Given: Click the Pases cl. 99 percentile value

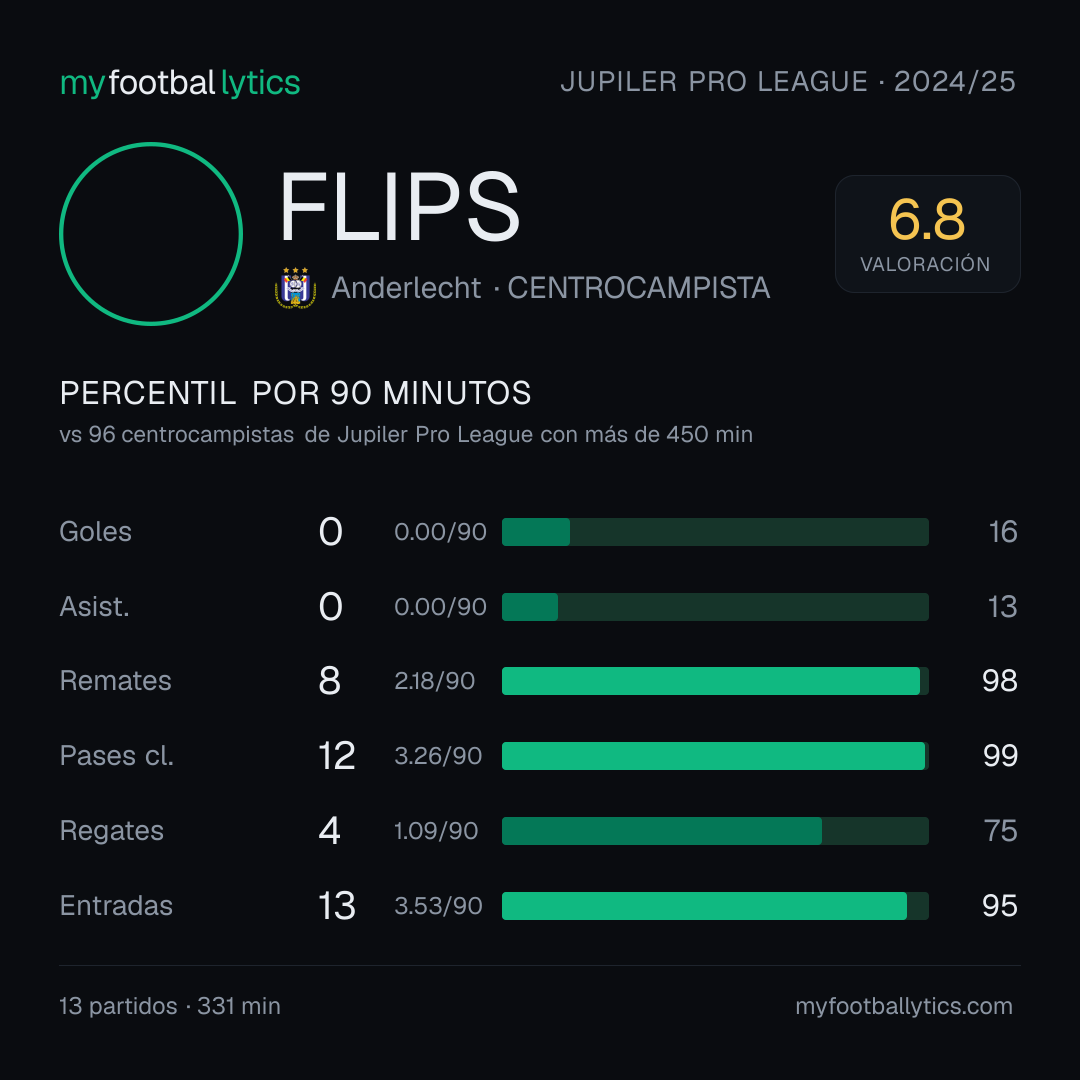Looking at the screenshot, I should (1000, 756).
